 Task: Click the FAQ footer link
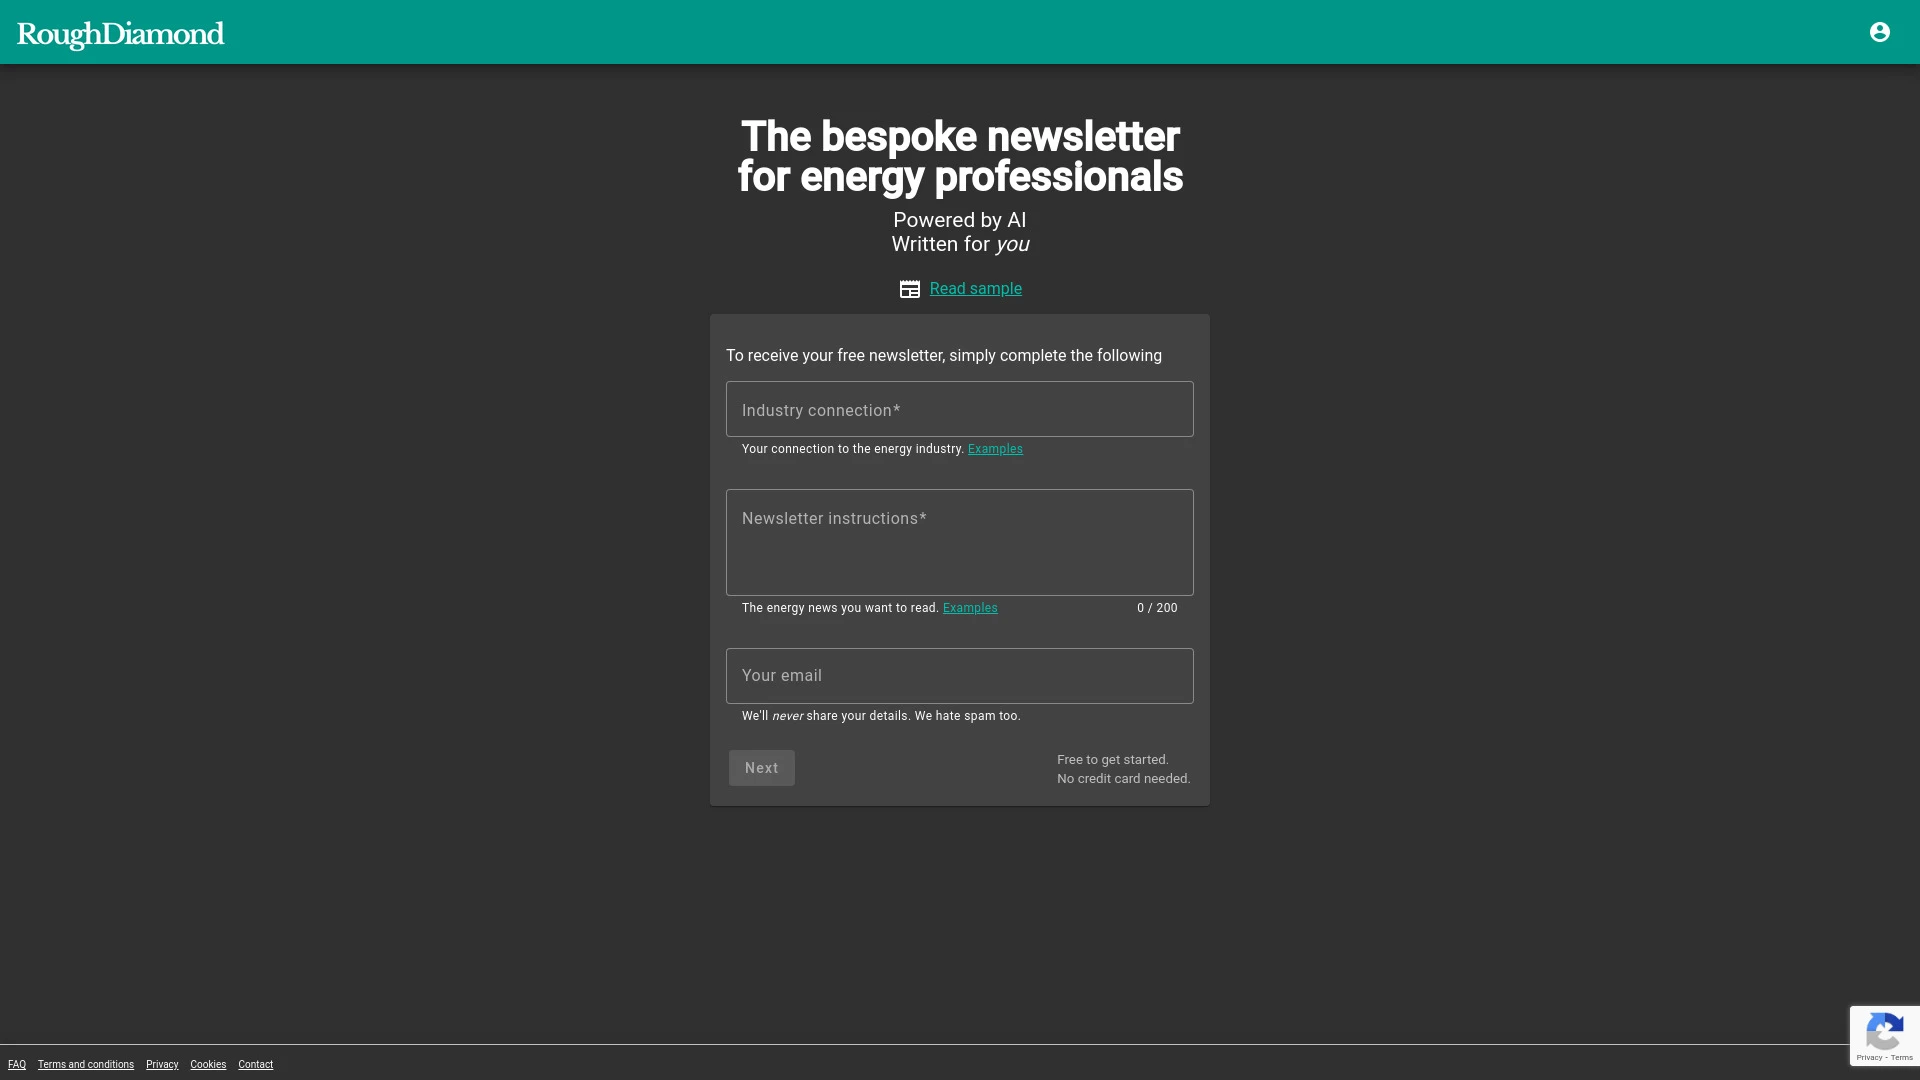click(x=17, y=1064)
